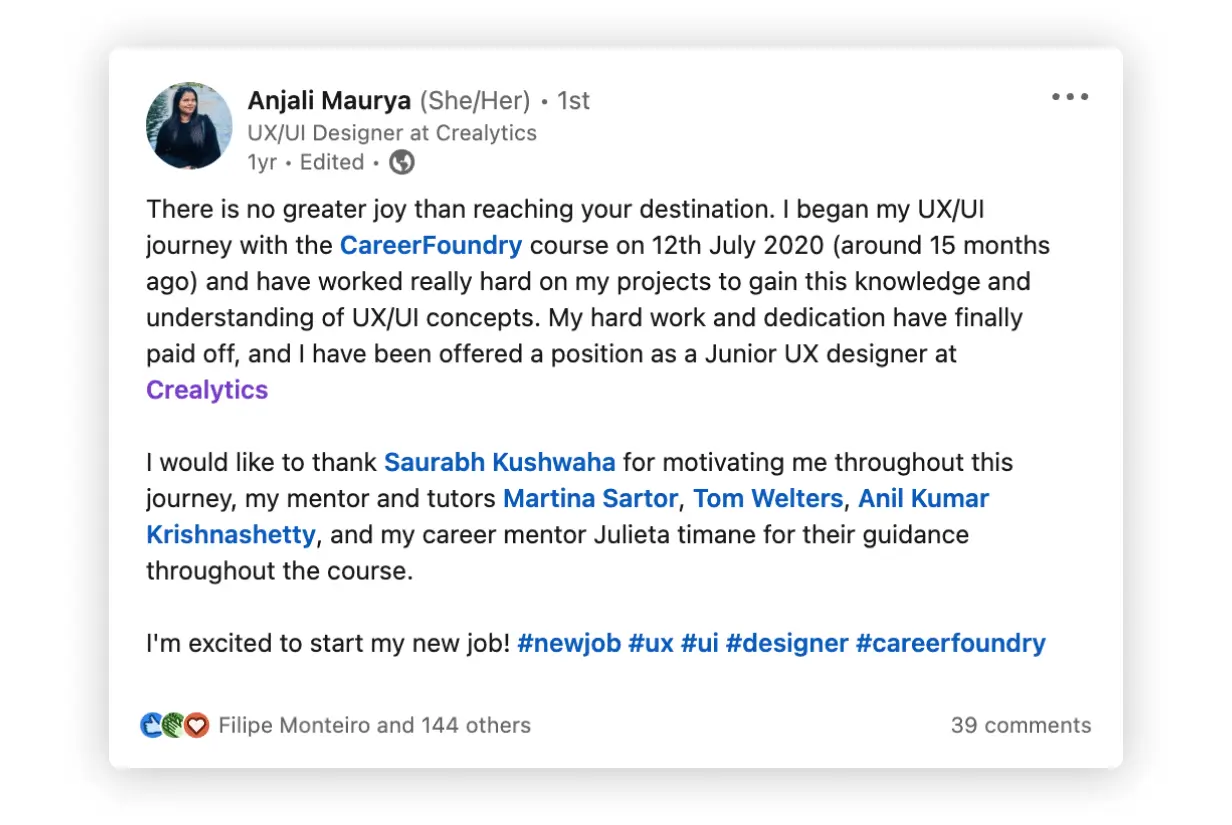Open the #newjob hashtag feed

568,643
